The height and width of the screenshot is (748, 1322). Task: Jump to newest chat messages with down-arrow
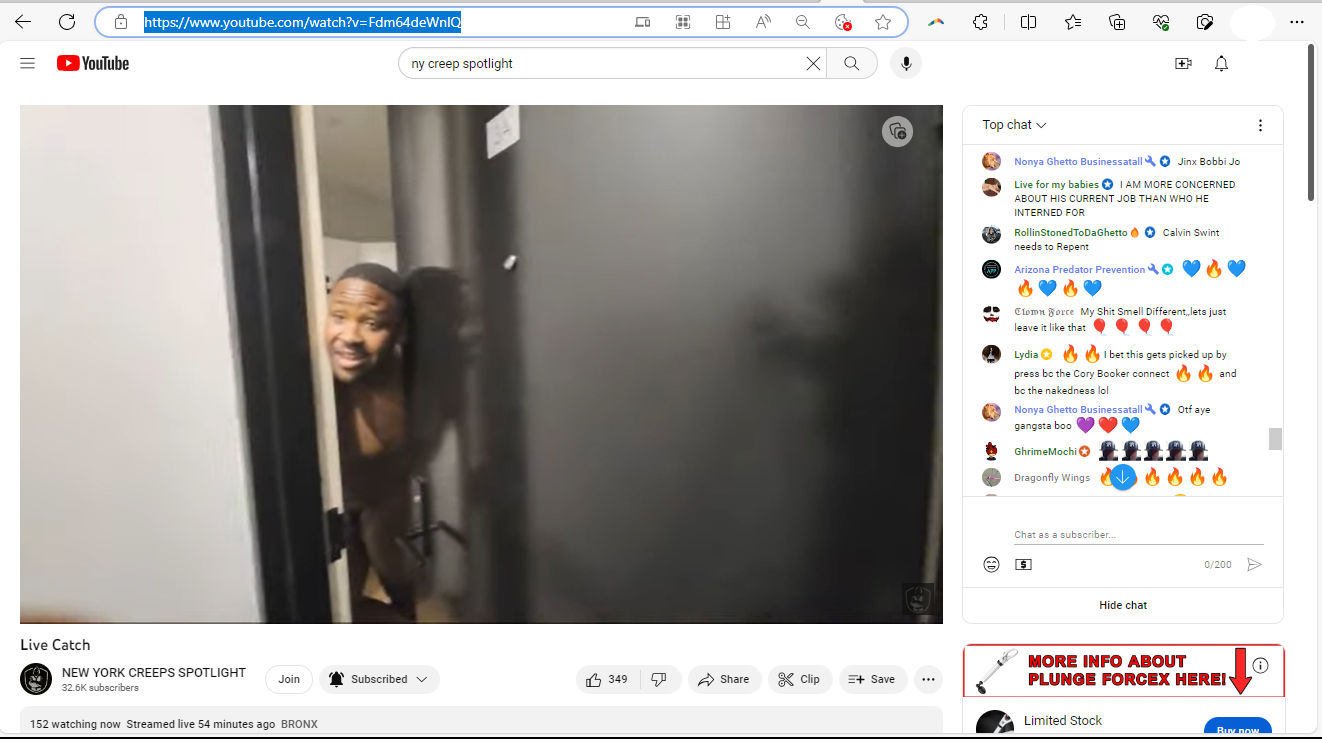1123,477
